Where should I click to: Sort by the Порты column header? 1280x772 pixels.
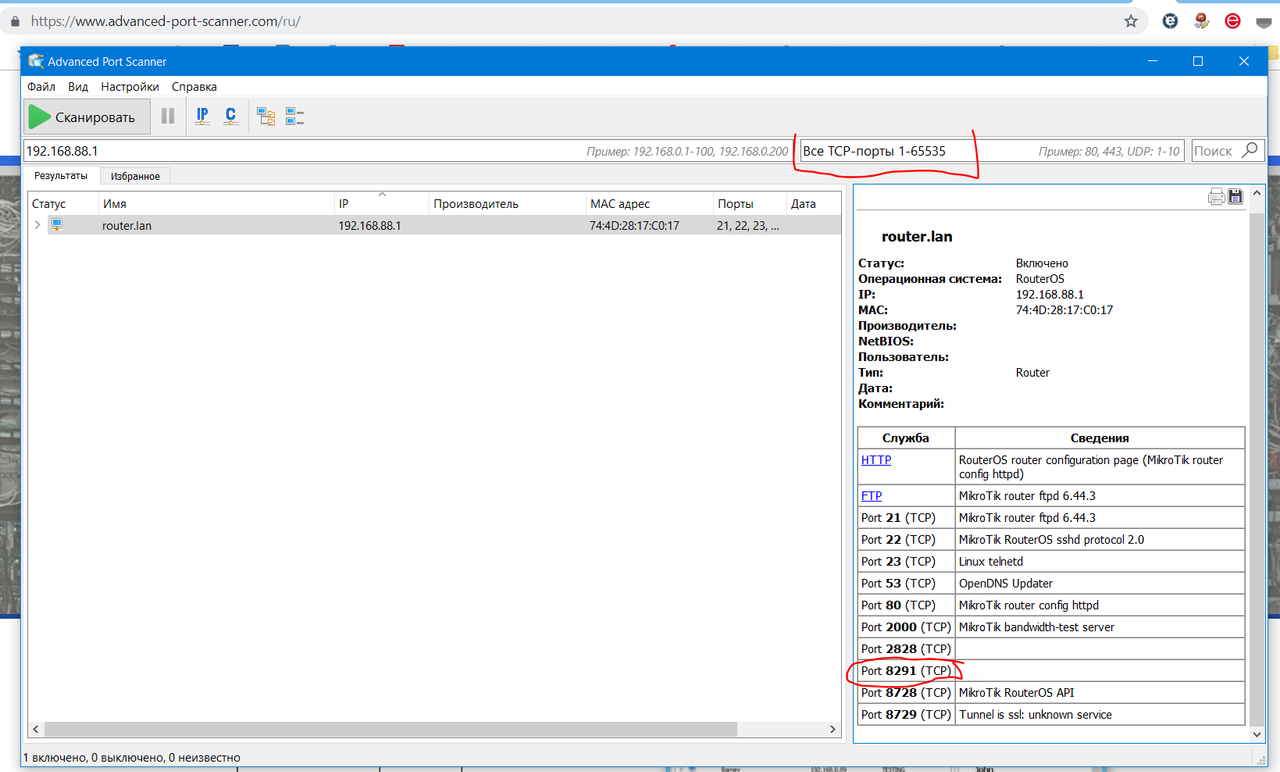[x=749, y=204]
